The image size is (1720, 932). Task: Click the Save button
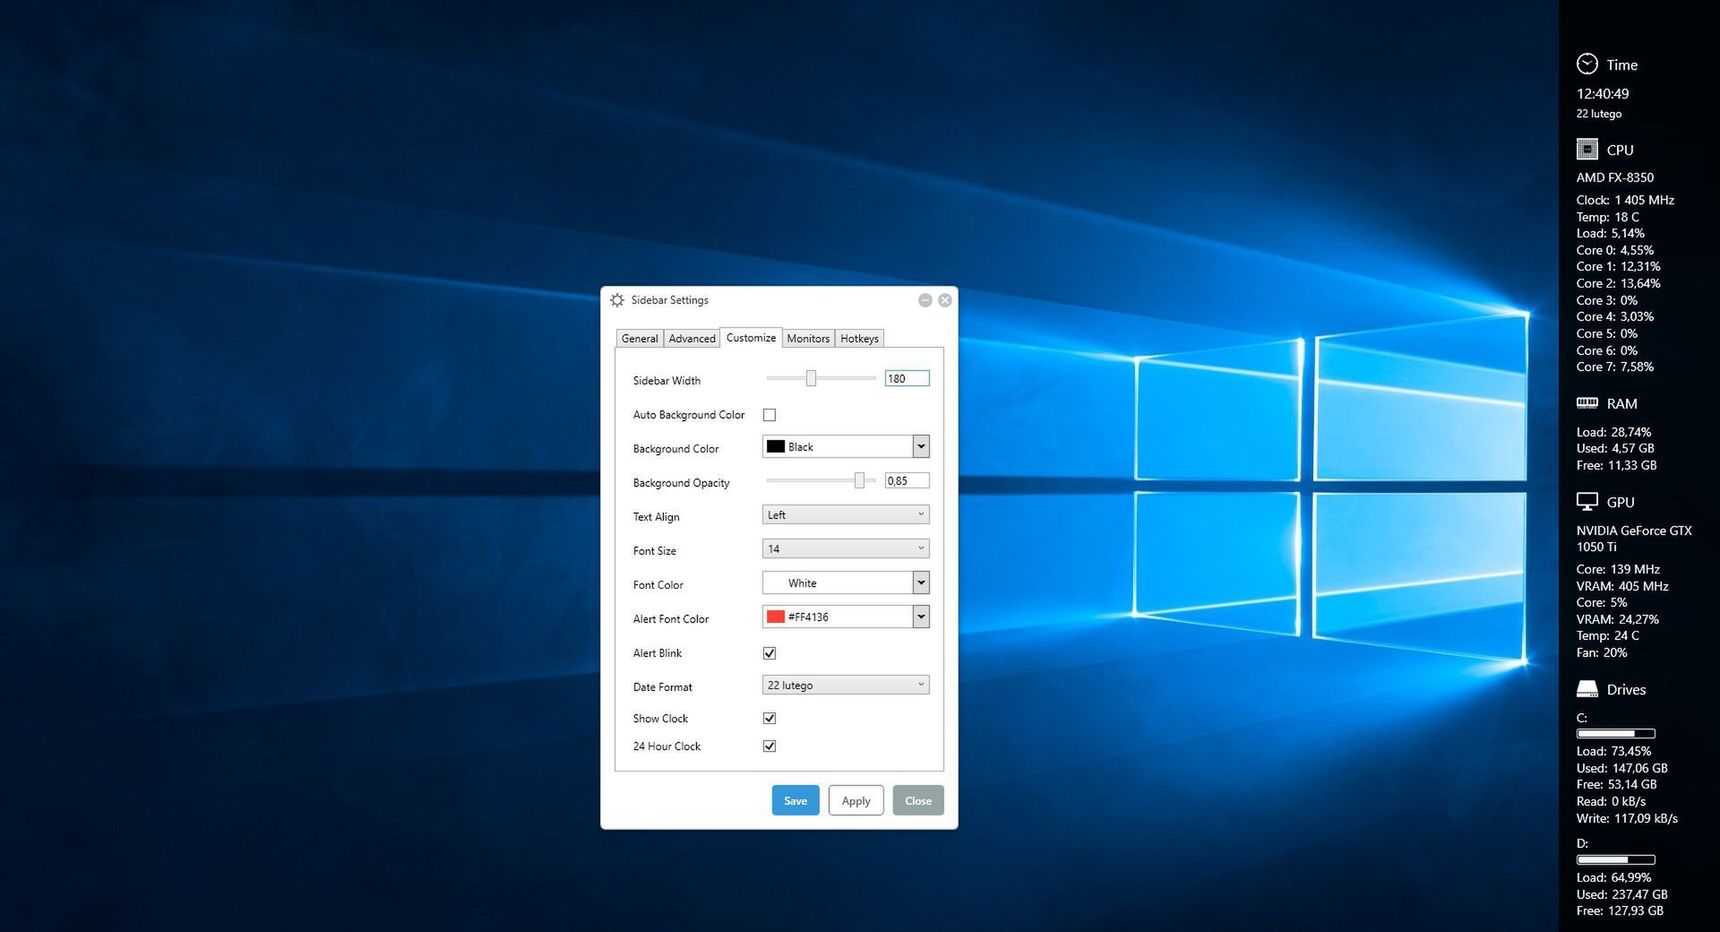coord(795,800)
